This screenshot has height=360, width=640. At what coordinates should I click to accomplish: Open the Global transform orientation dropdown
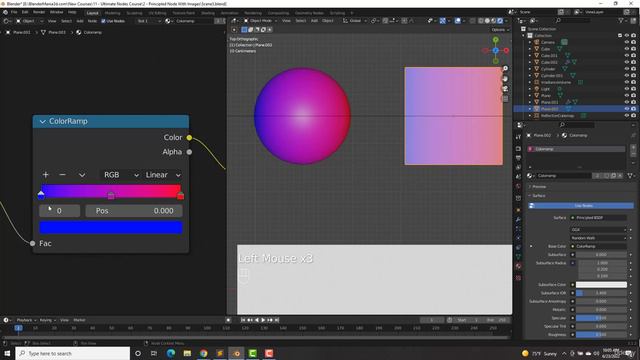[x=354, y=21]
